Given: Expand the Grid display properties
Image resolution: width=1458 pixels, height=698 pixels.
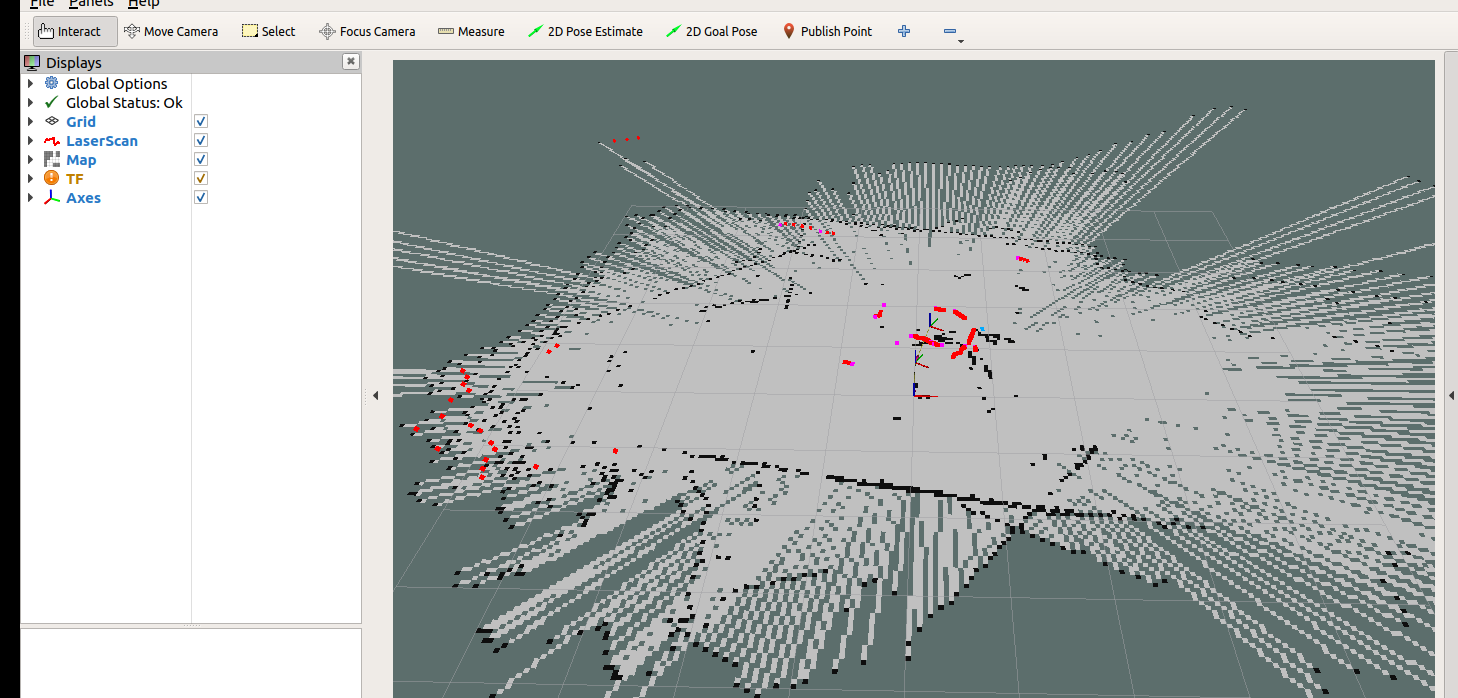Looking at the screenshot, I should point(30,122).
